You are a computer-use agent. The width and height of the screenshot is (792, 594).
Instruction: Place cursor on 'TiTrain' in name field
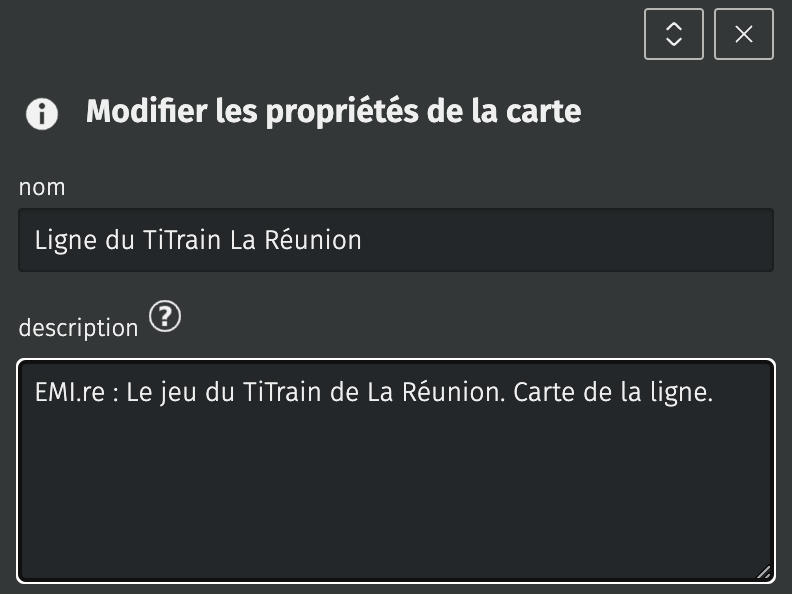[185, 241]
